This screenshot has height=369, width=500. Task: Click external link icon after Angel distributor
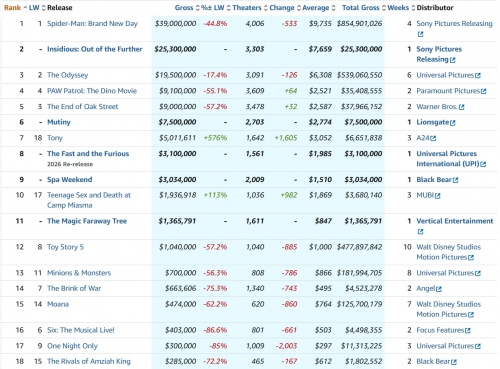tap(439, 289)
